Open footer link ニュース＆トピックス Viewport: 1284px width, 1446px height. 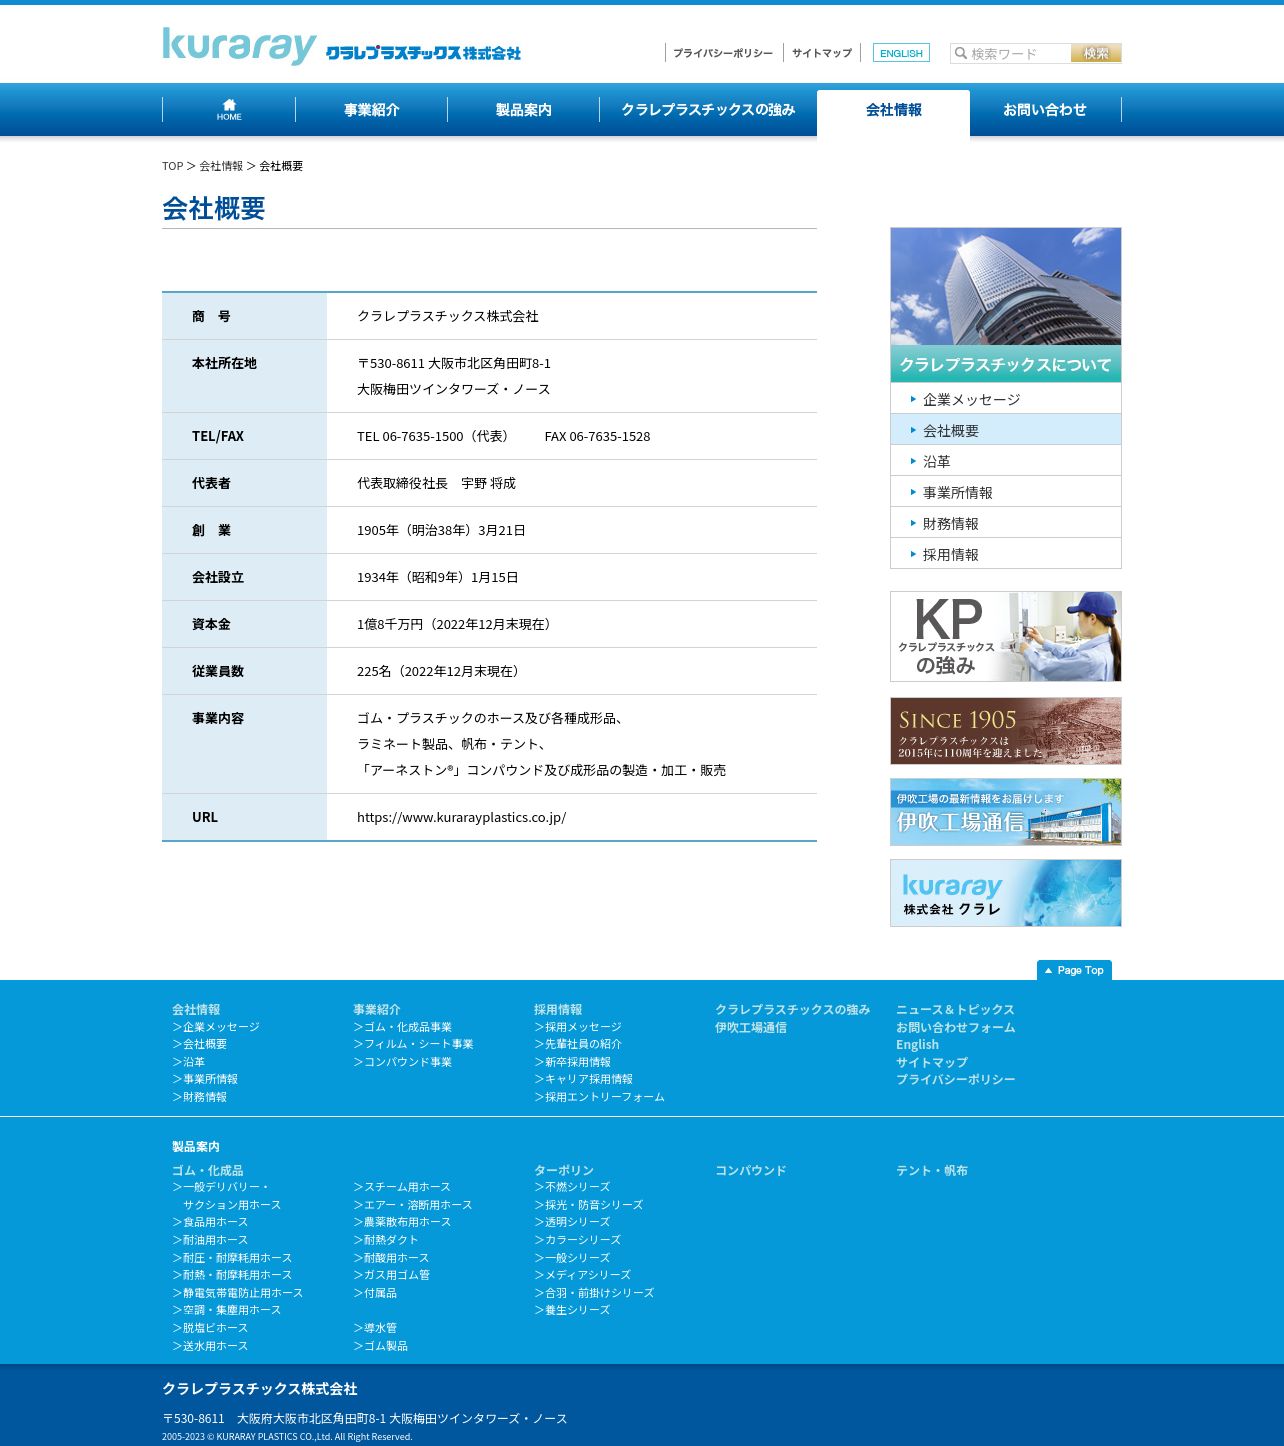tap(955, 1010)
